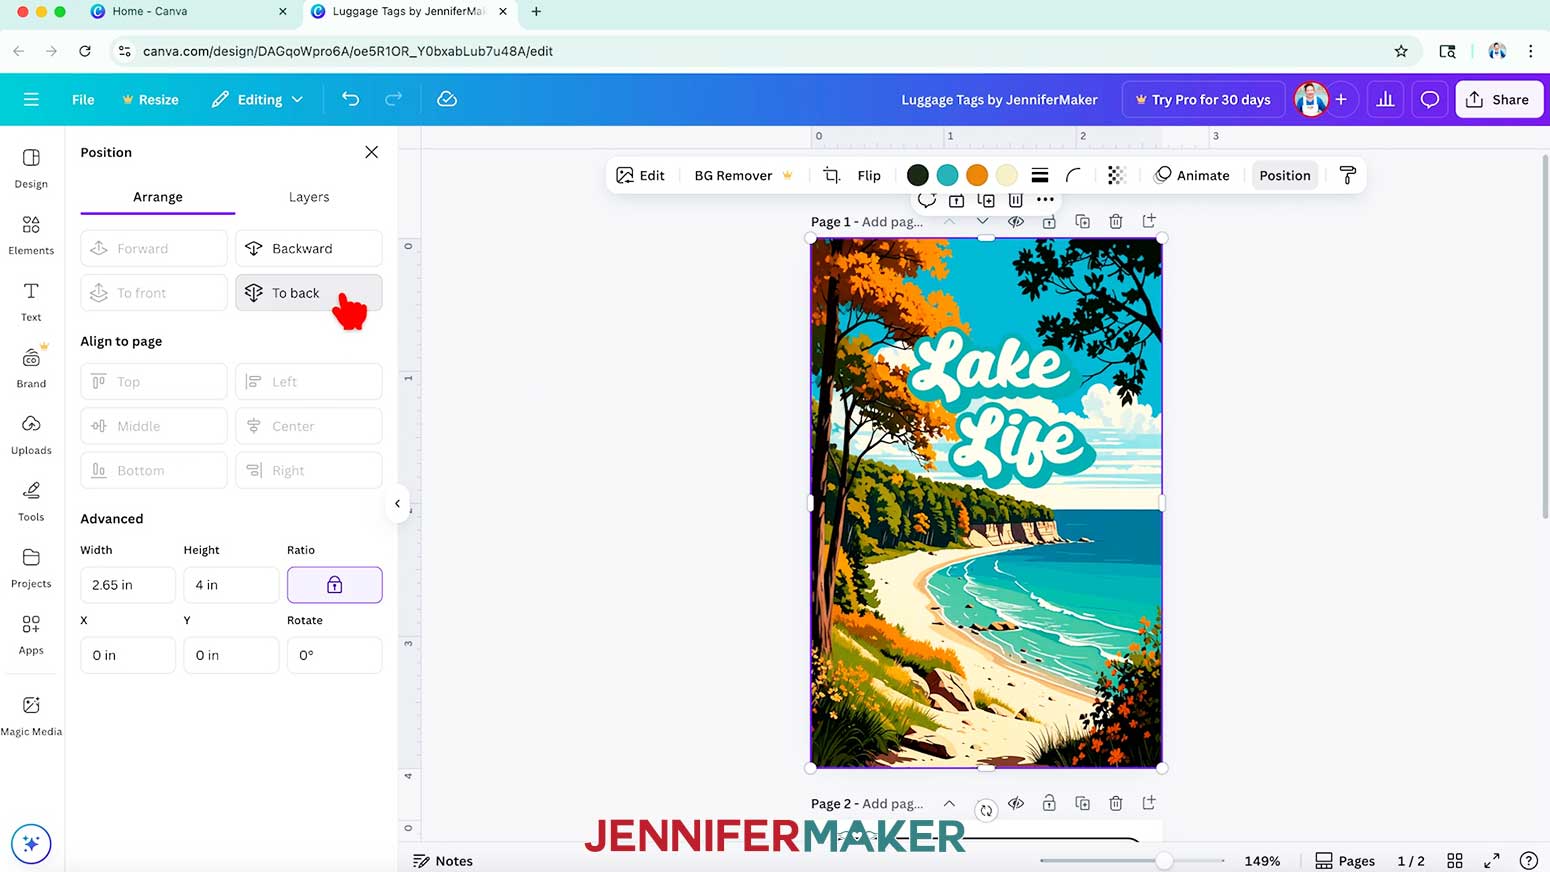Open the grid view of pages
1550x872 pixels.
(1455, 861)
